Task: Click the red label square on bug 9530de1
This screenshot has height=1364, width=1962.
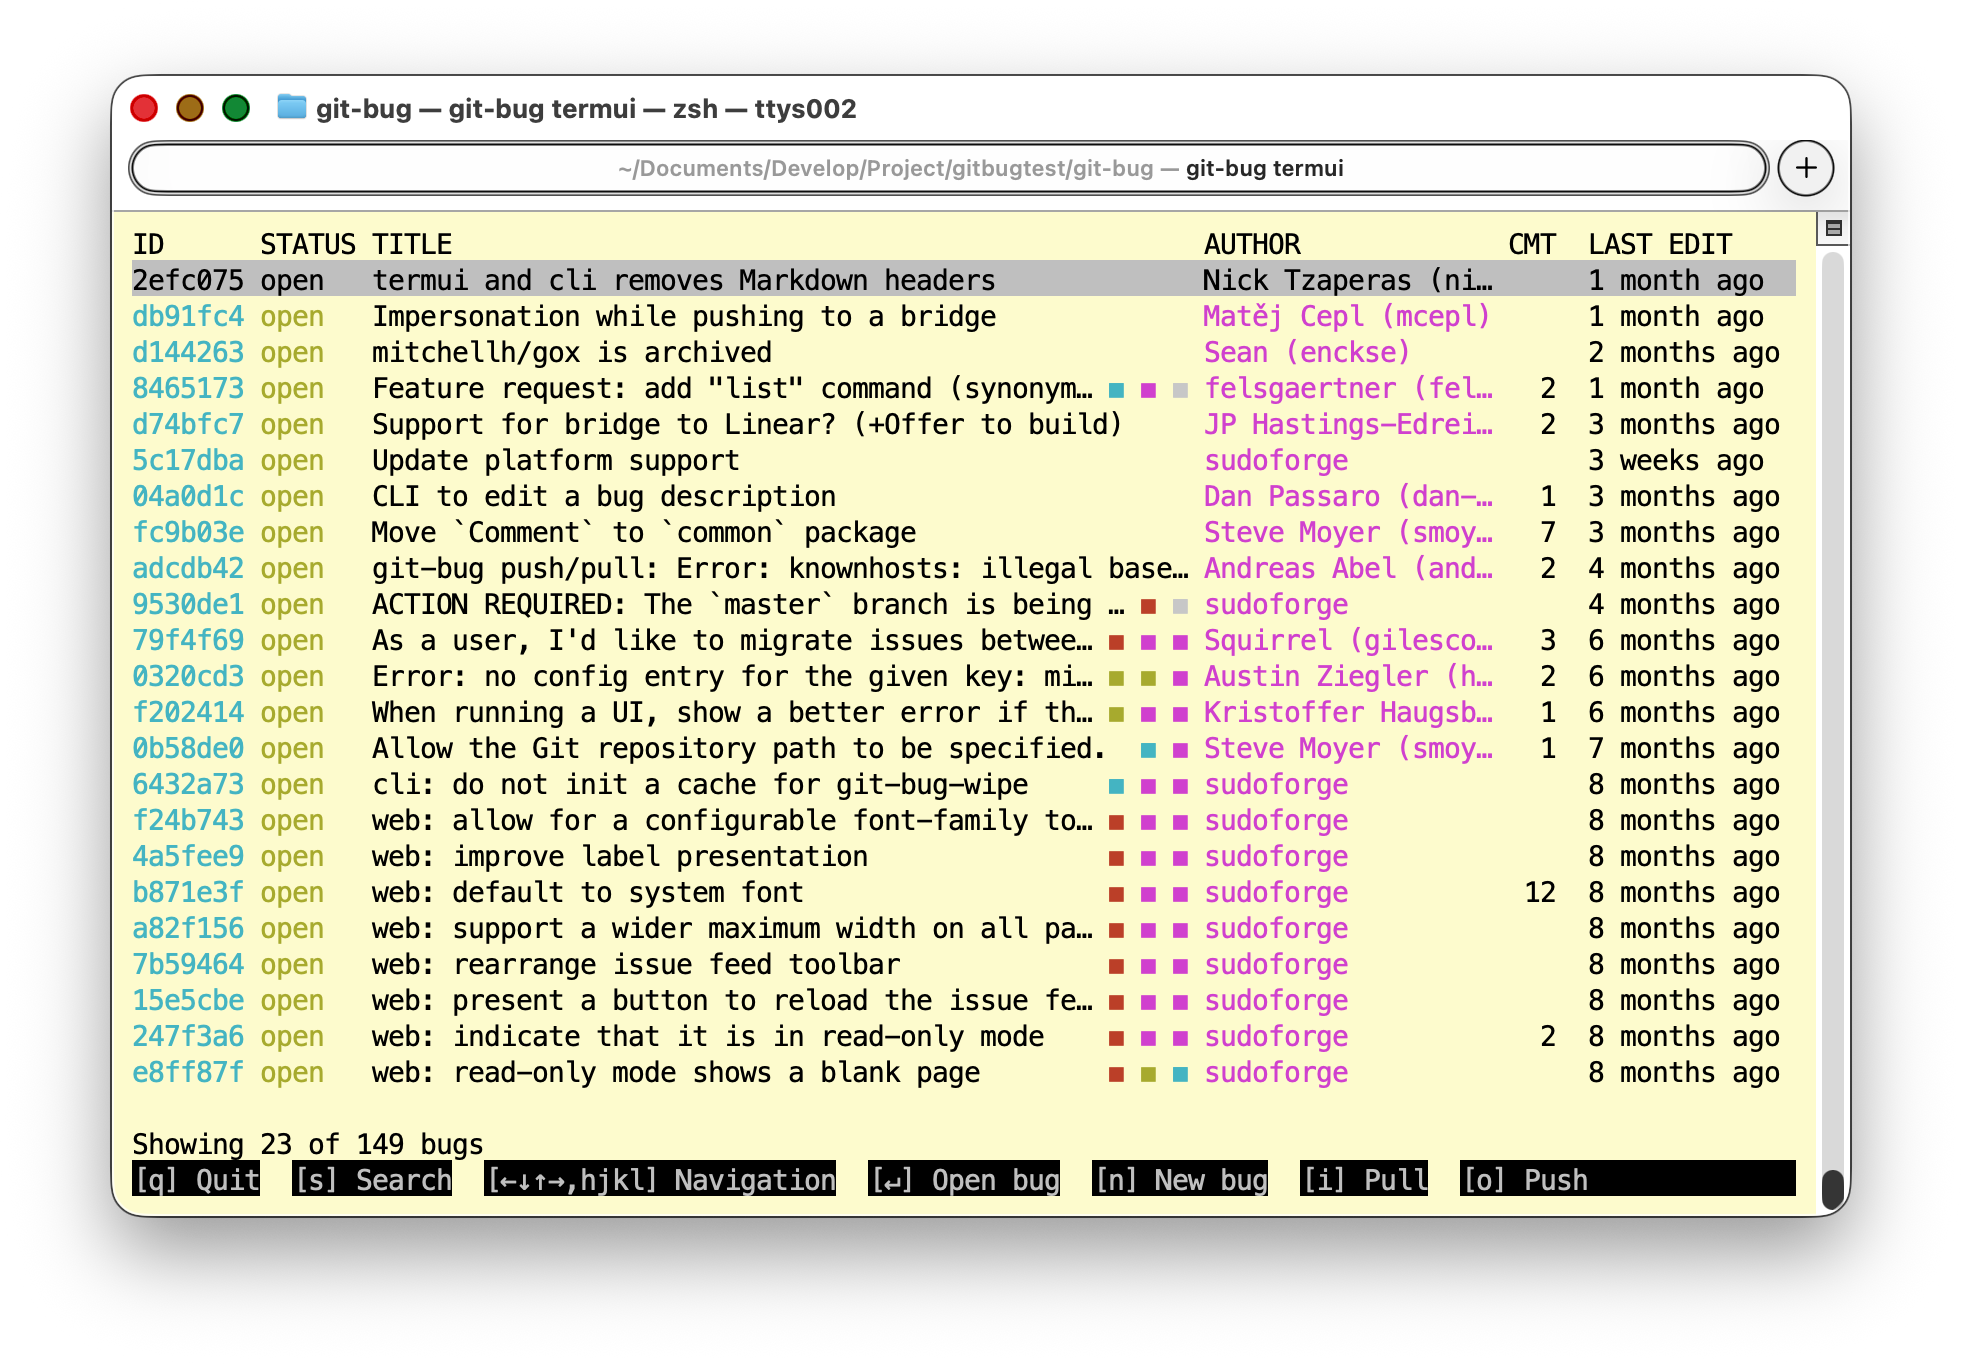Action: (1149, 606)
